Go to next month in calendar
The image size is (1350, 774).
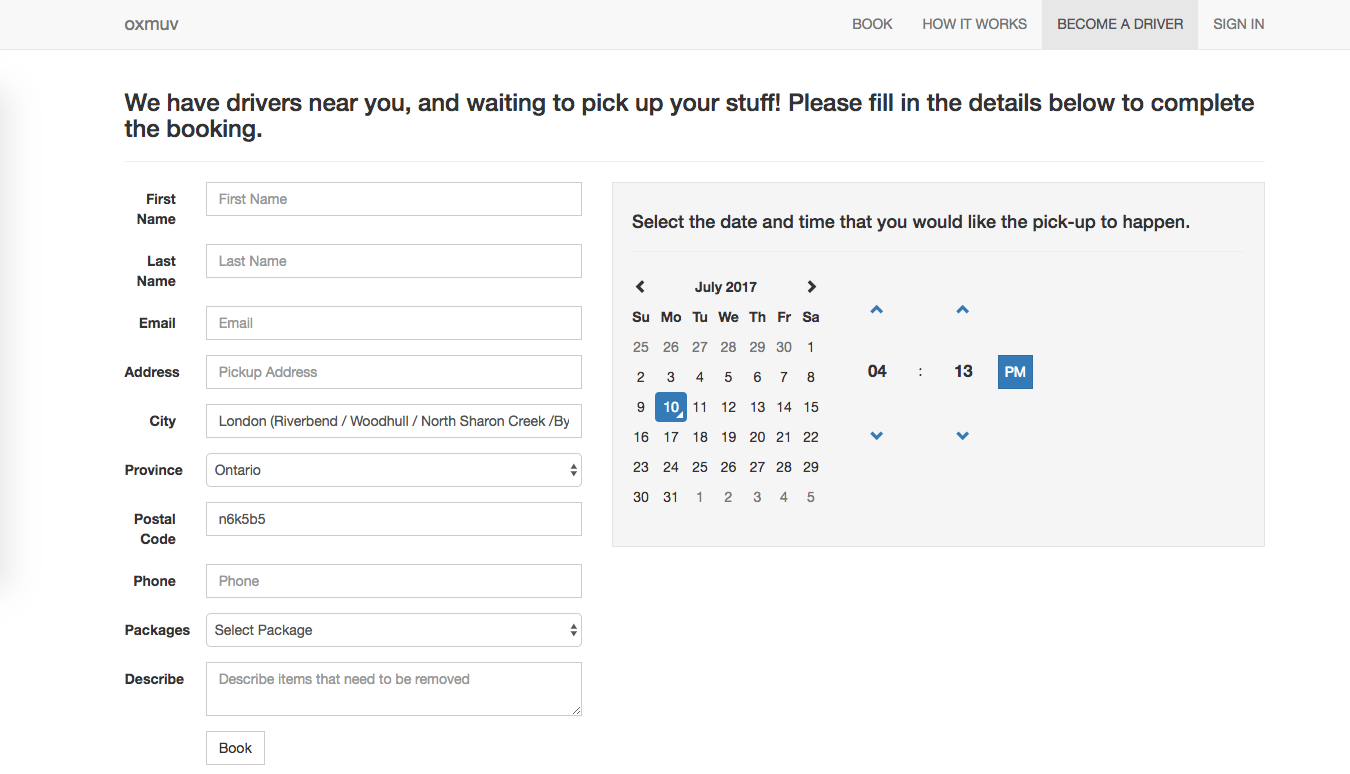pos(811,287)
